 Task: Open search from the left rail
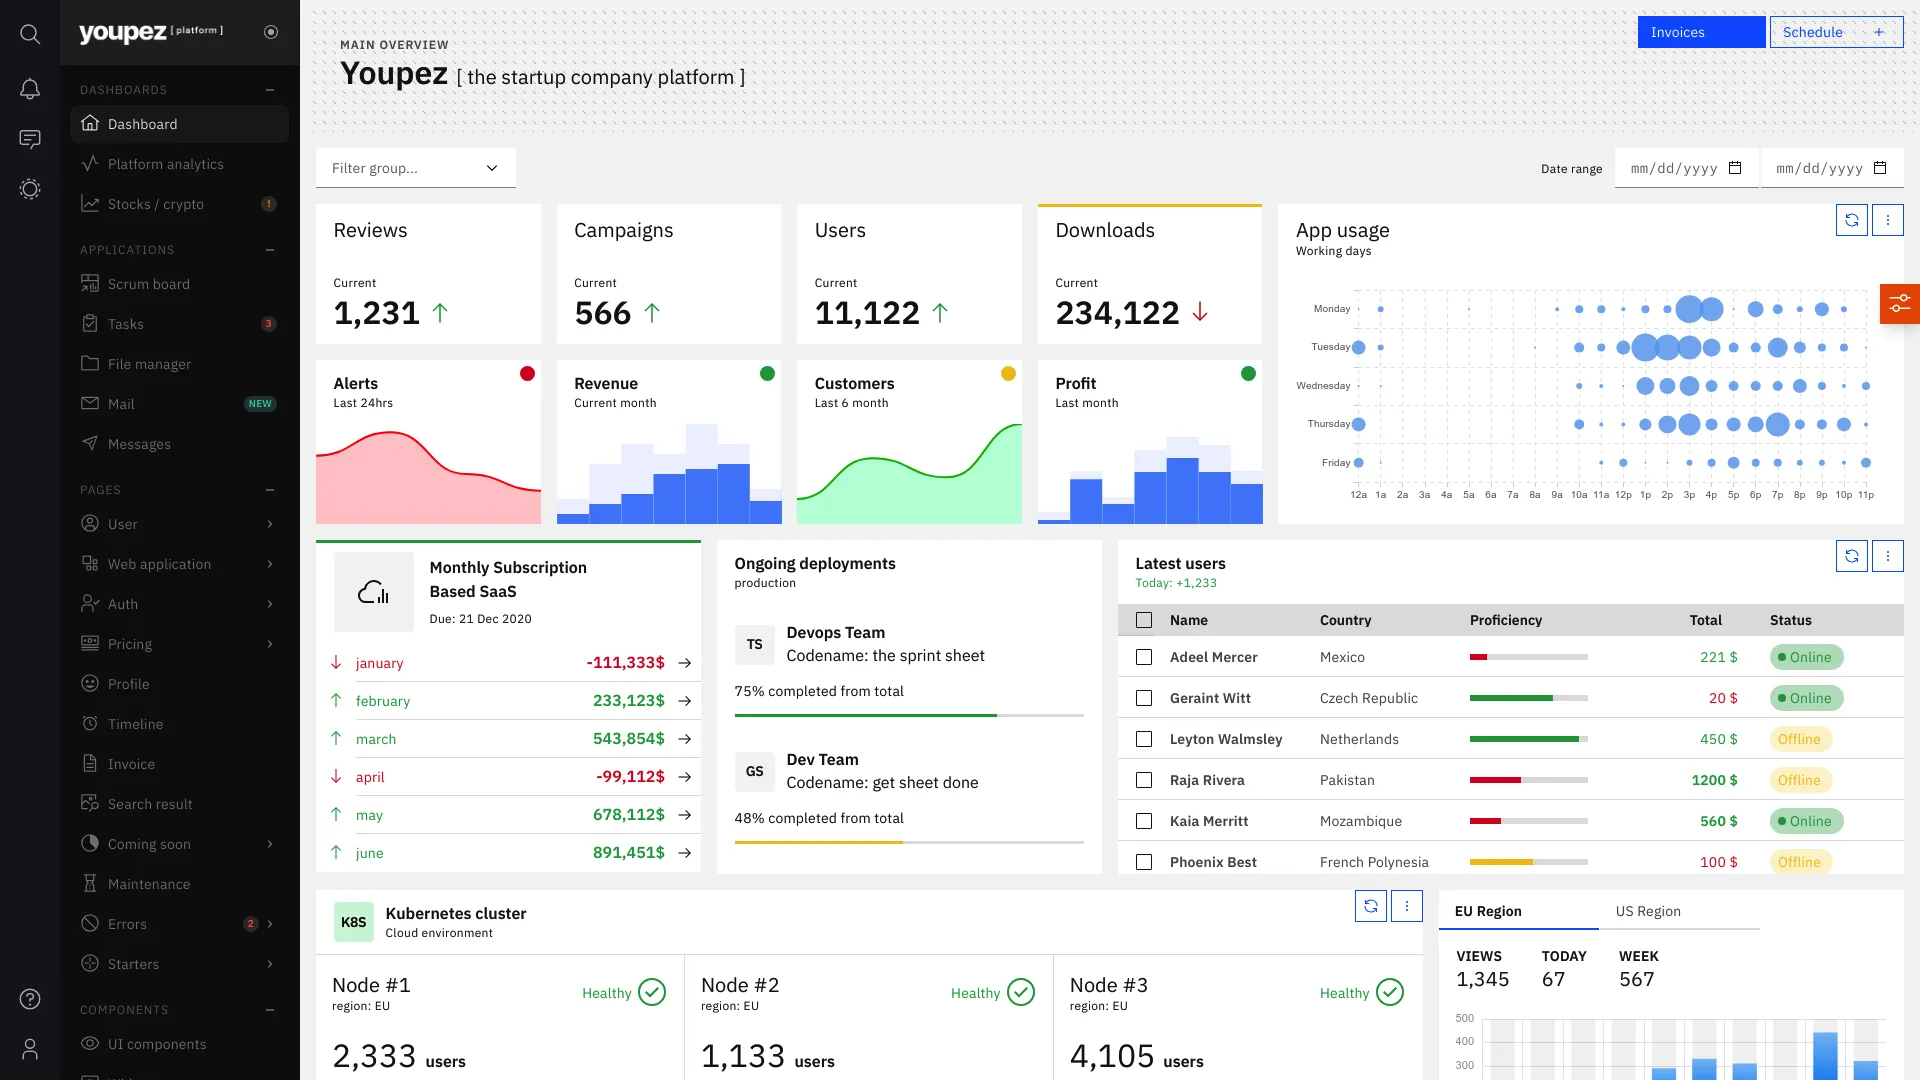point(30,34)
